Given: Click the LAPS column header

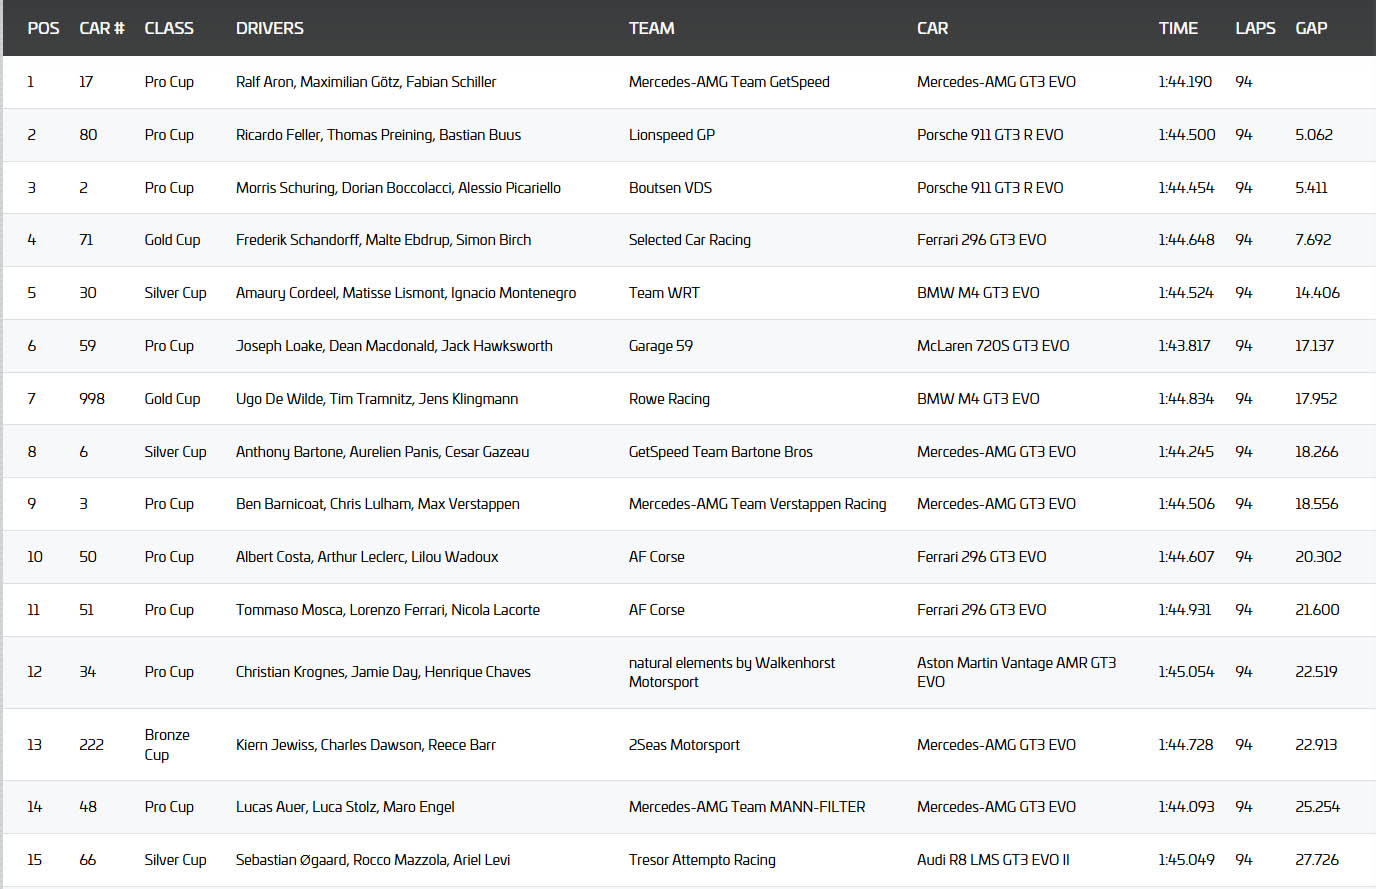Looking at the screenshot, I should click(x=1255, y=28).
